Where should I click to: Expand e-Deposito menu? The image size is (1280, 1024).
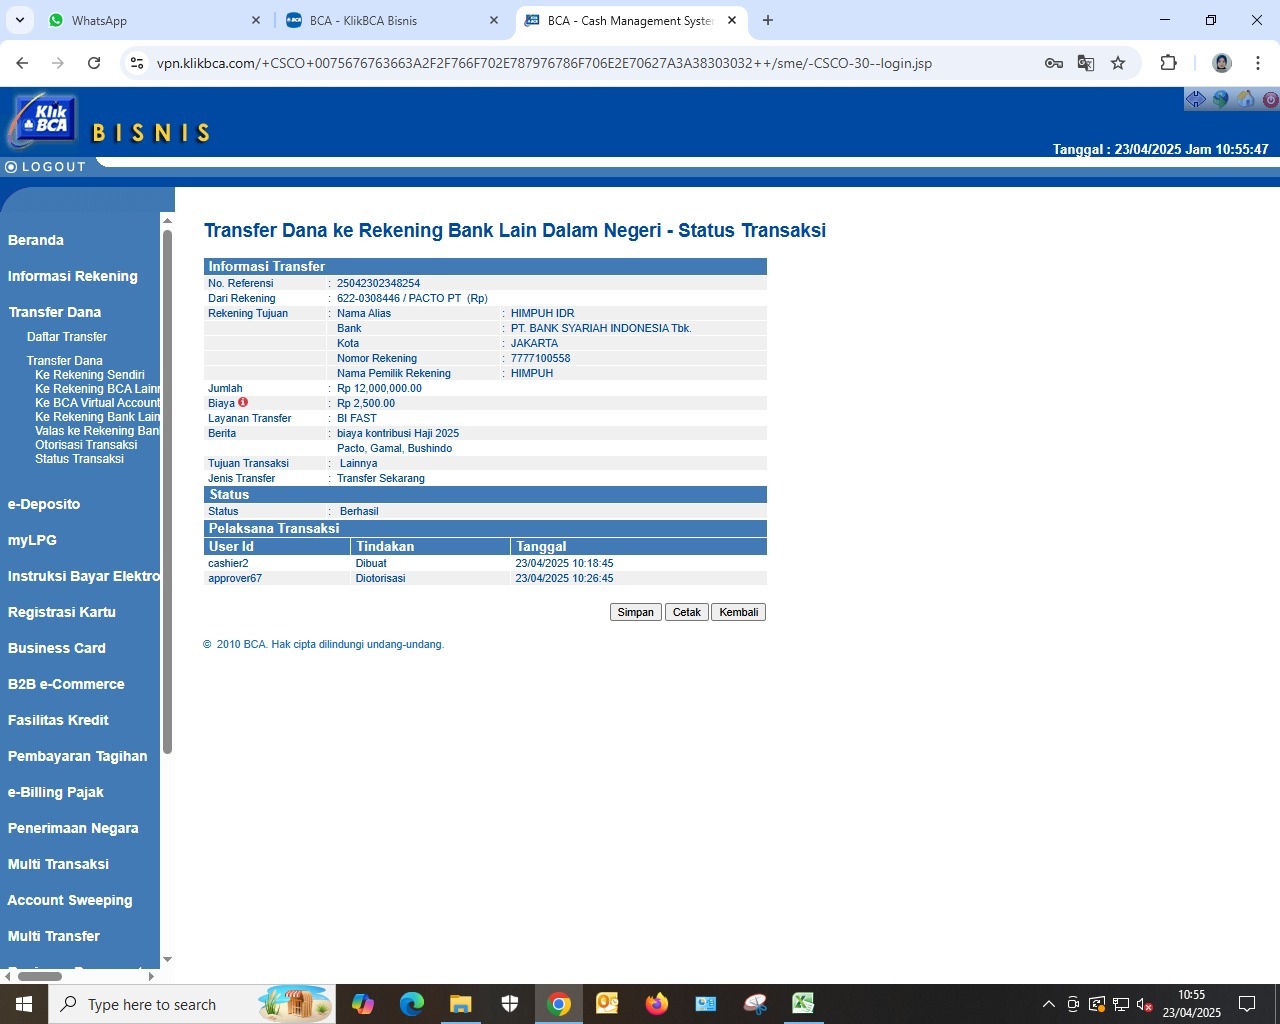tap(44, 504)
